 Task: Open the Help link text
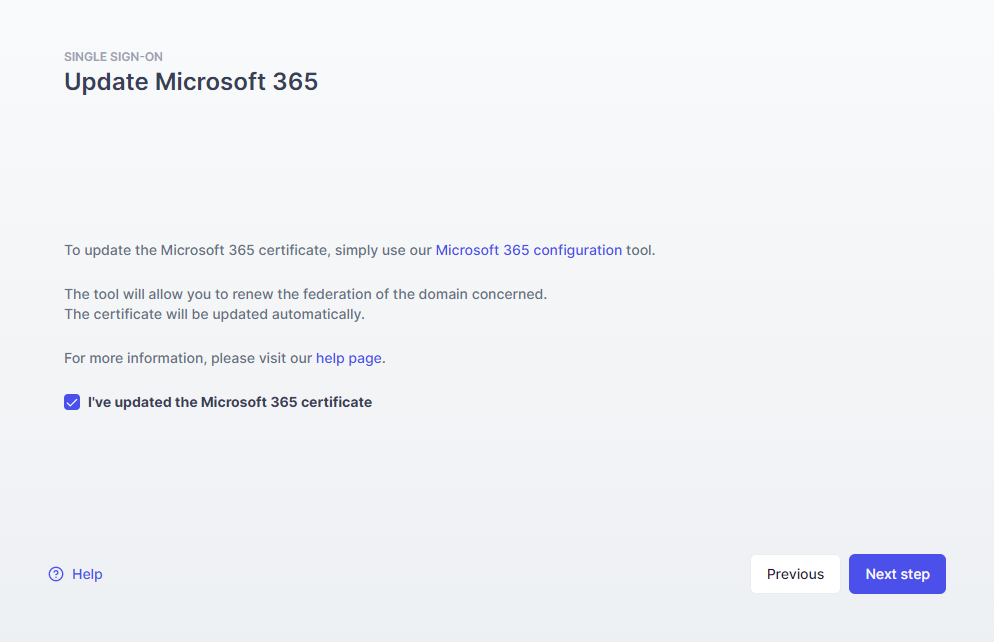[87, 574]
